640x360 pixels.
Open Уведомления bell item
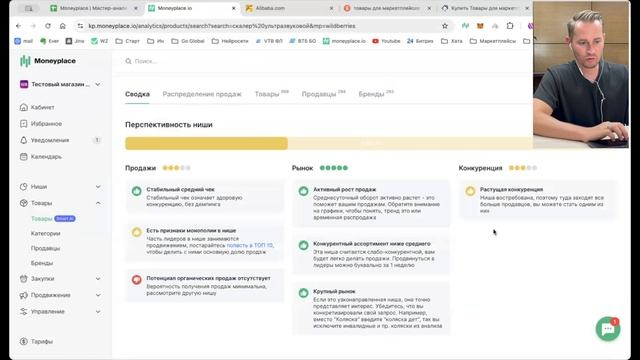pos(50,140)
